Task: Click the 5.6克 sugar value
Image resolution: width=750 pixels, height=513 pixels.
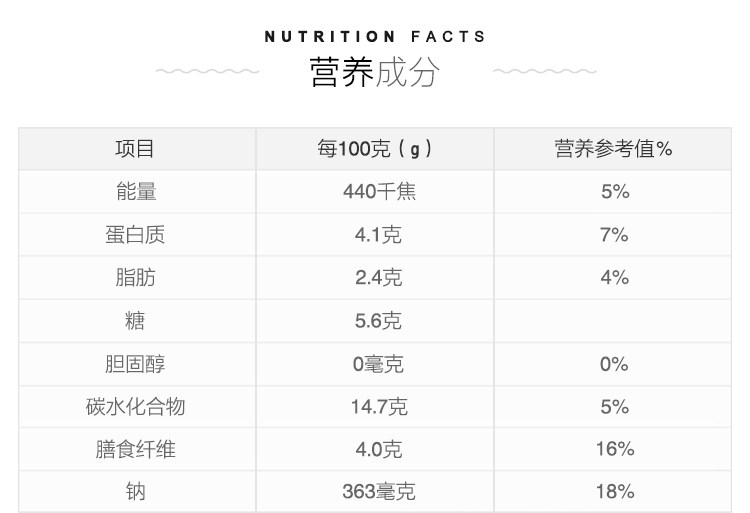Action: (378, 320)
